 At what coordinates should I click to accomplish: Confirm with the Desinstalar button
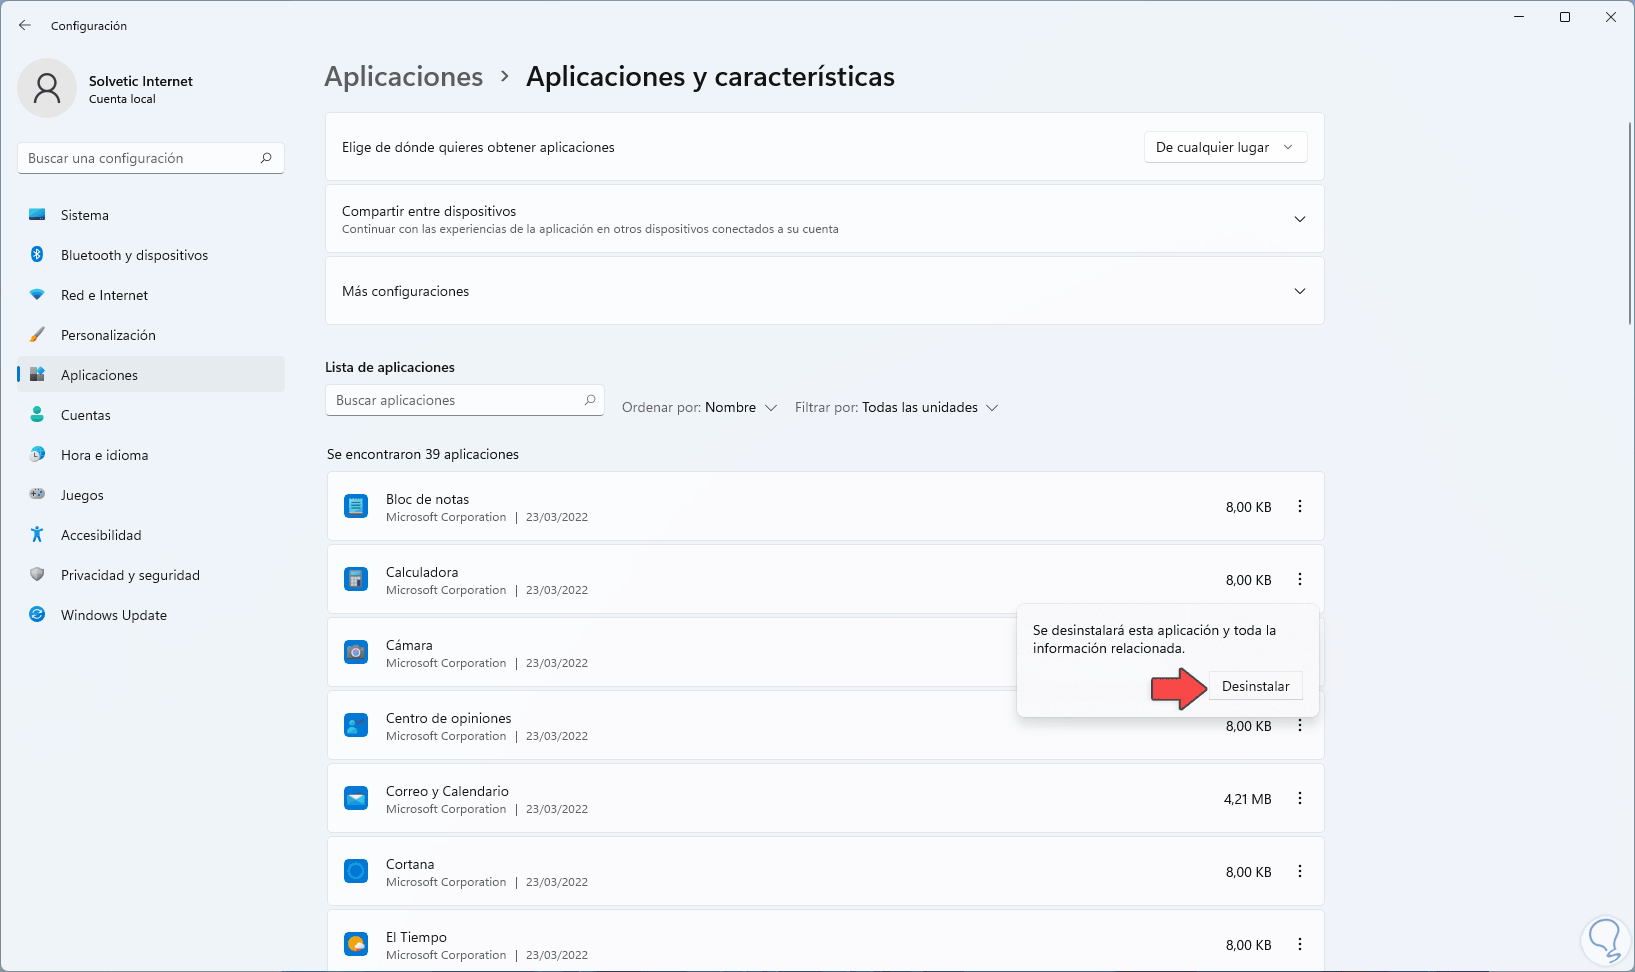pyautogui.click(x=1255, y=687)
